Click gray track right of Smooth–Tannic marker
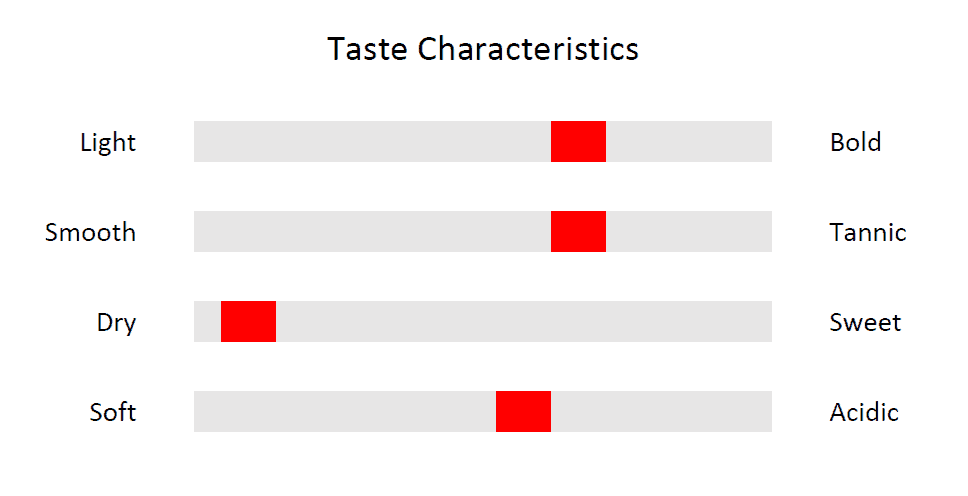 [x=689, y=232]
